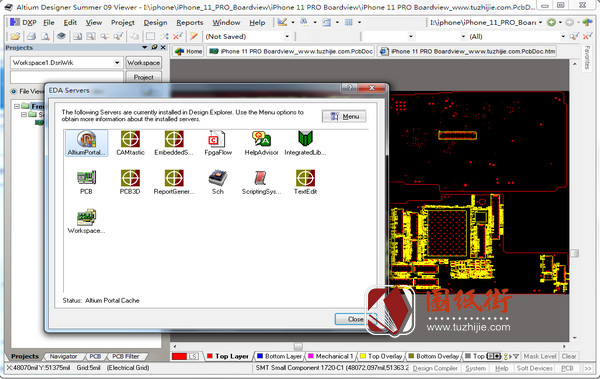Click the magenta Mechanical 1 color swatch
The height and width of the screenshot is (379, 600).
click(x=311, y=356)
